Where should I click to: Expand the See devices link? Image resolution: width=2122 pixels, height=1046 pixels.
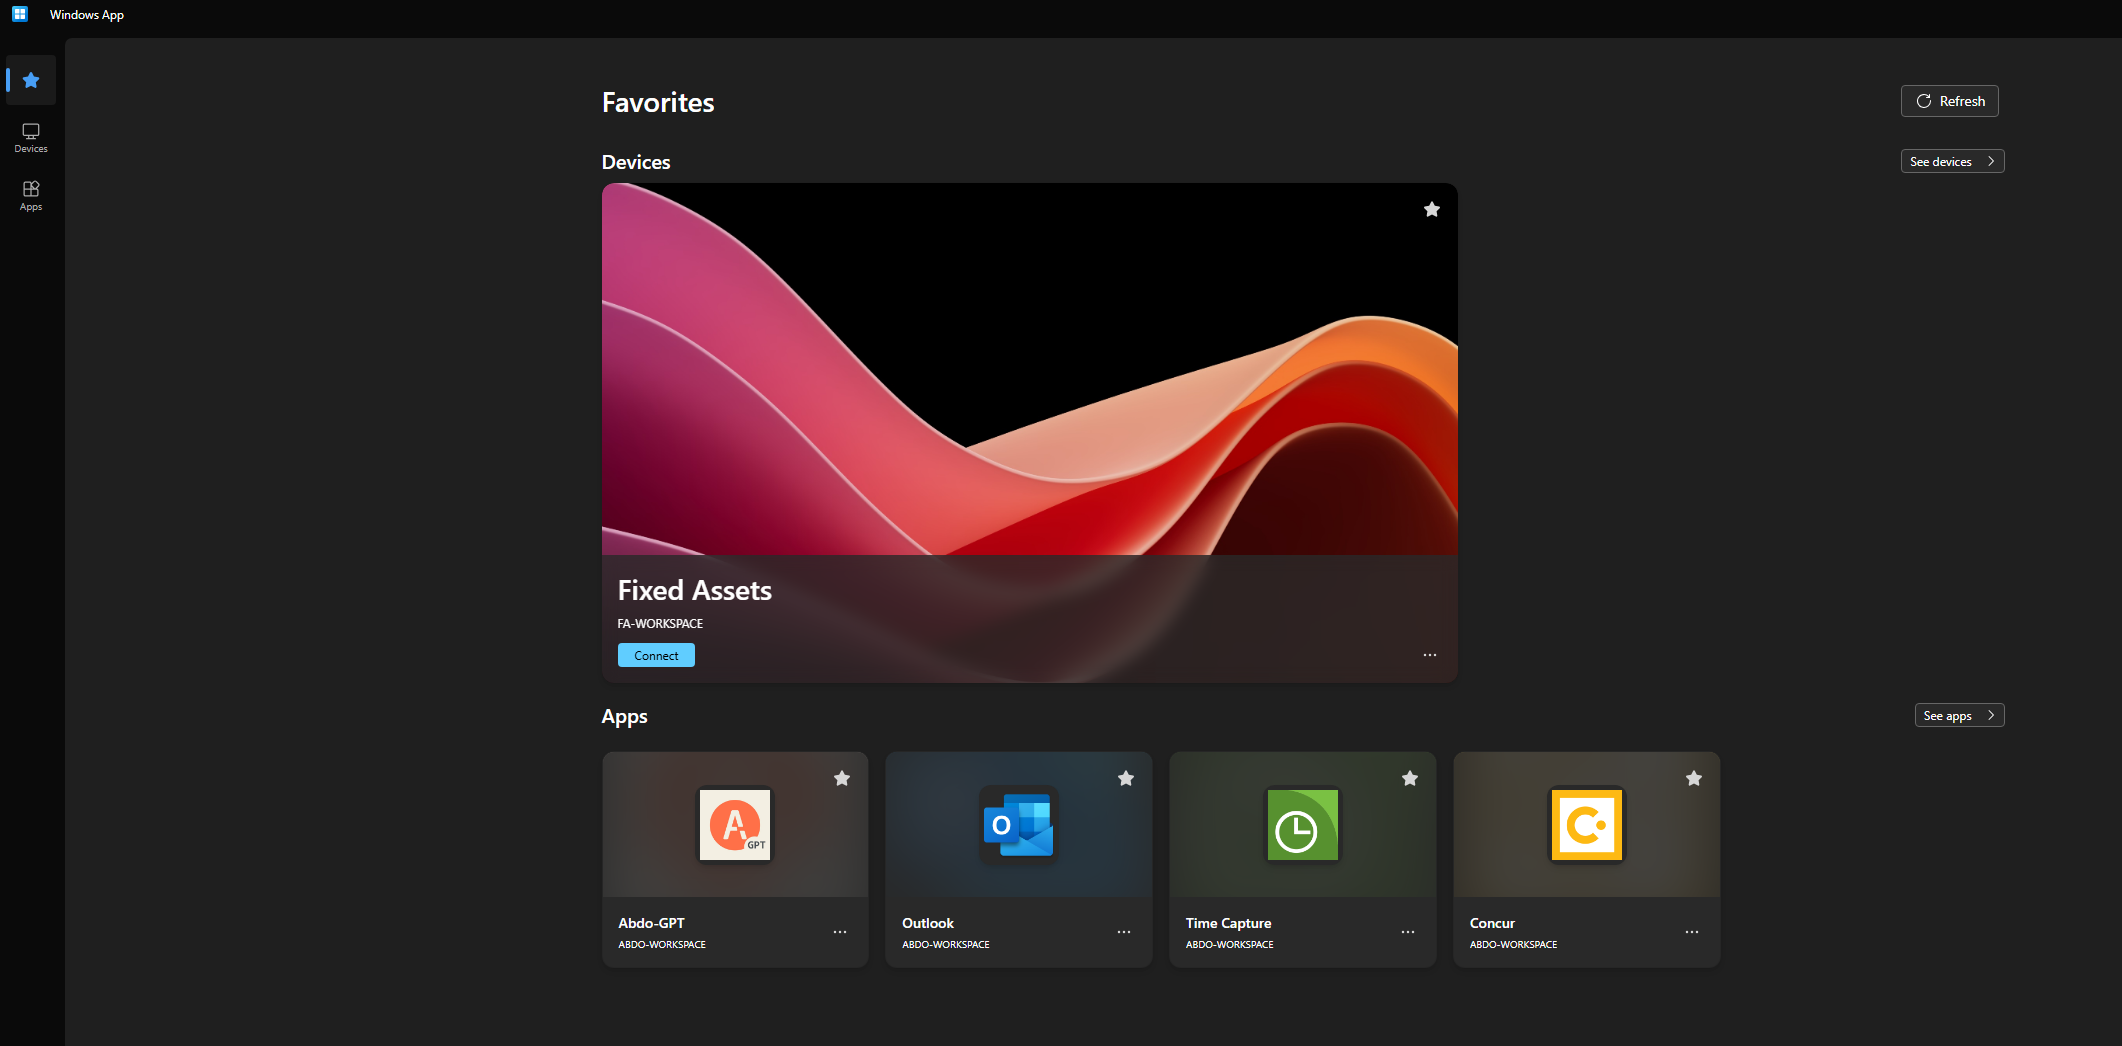tap(1952, 161)
